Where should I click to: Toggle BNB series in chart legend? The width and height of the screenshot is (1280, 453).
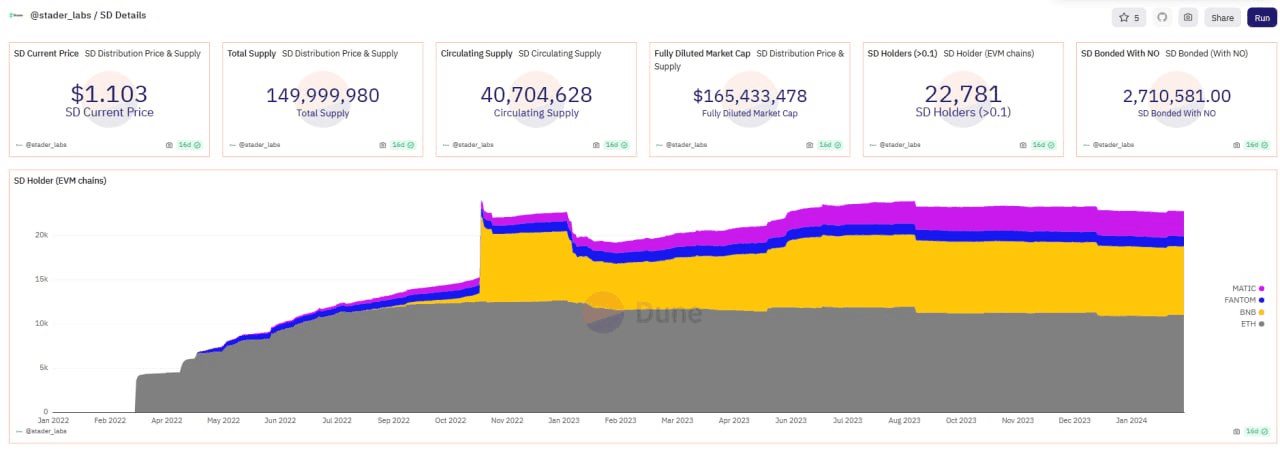(x=1251, y=312)
